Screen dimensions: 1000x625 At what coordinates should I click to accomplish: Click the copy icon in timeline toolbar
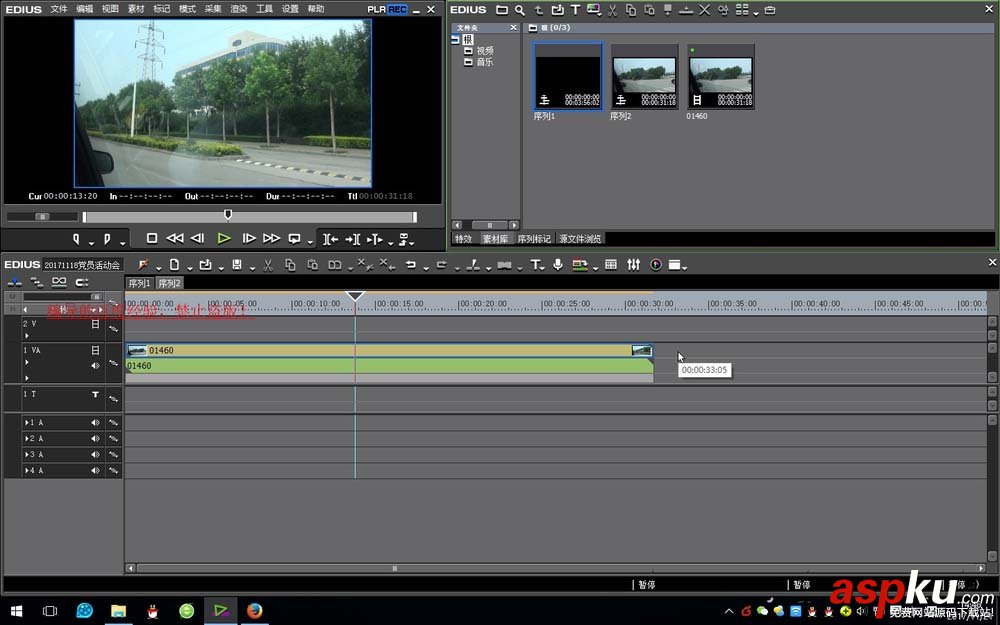(x=290, y=265)
